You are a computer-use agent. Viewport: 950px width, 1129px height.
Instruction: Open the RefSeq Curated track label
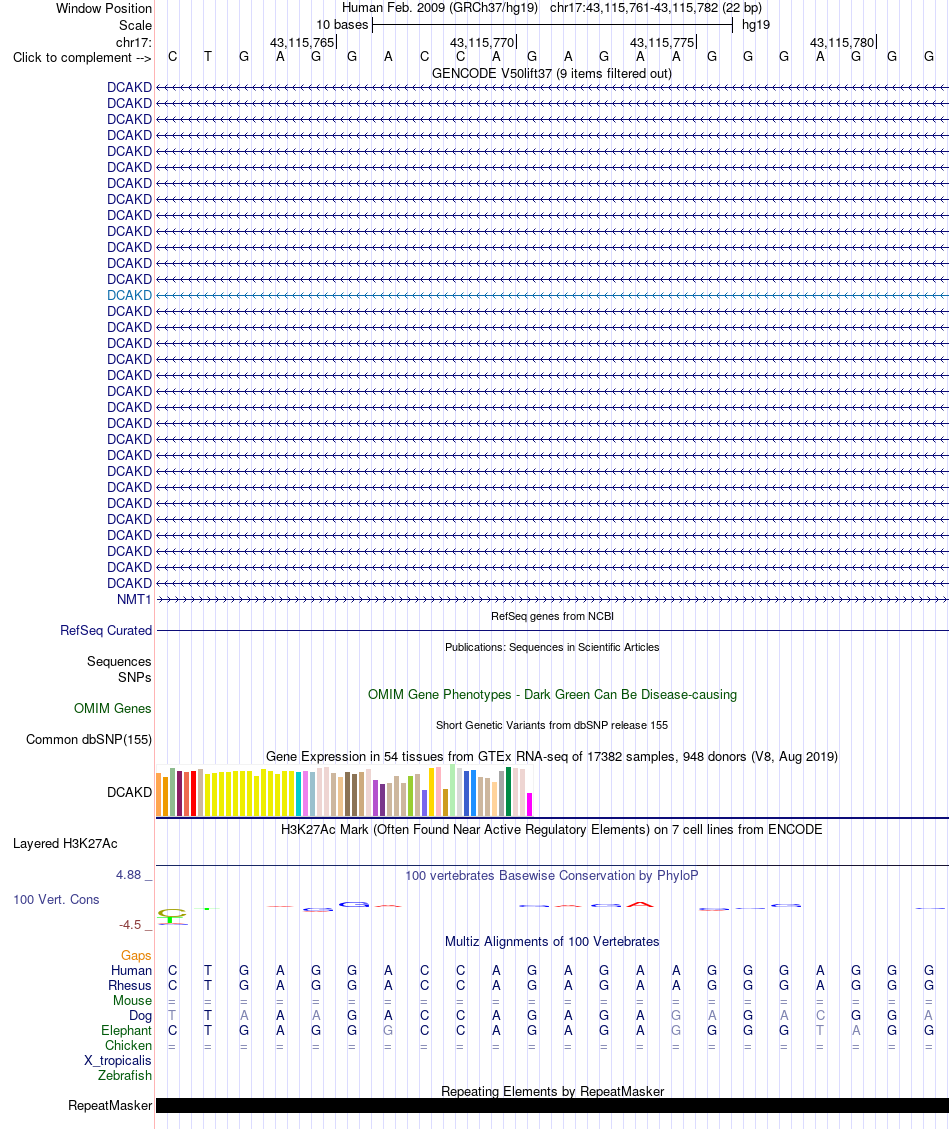click(106, 630)
